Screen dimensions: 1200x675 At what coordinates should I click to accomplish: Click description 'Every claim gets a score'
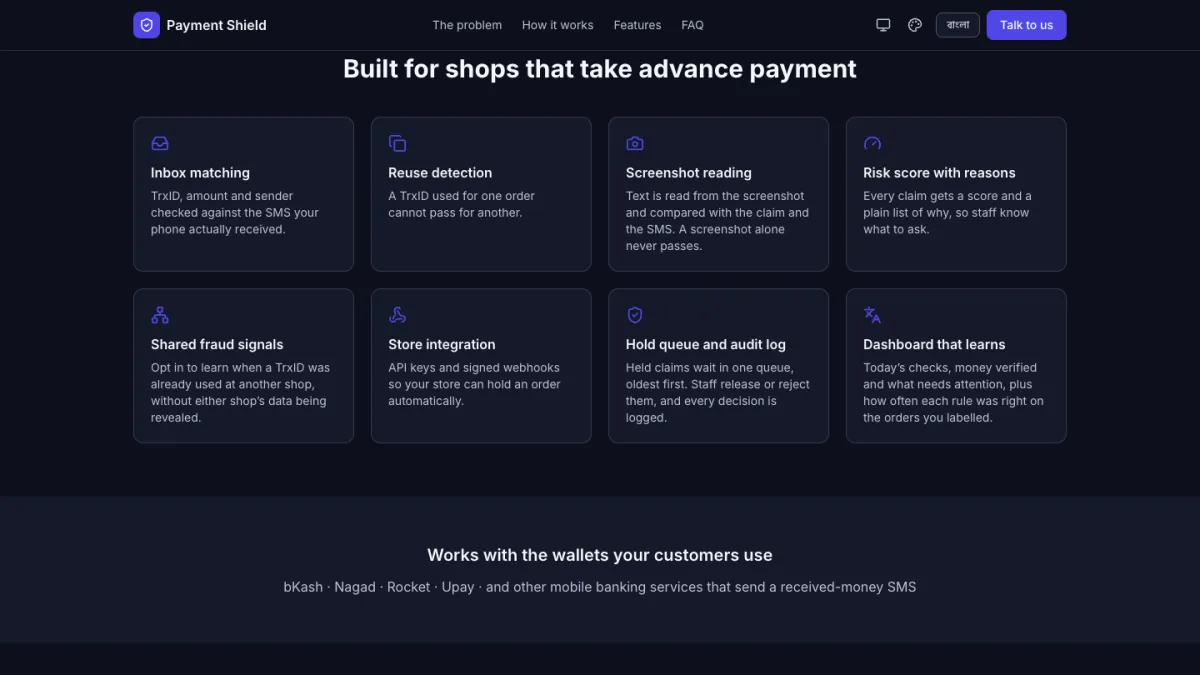(947, 213)
